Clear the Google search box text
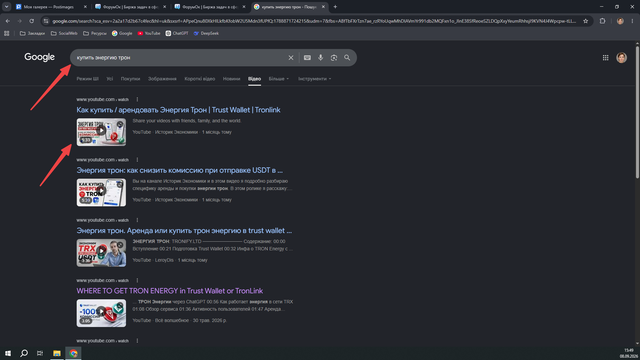640x360 pixels. click(x=291, y=58)
